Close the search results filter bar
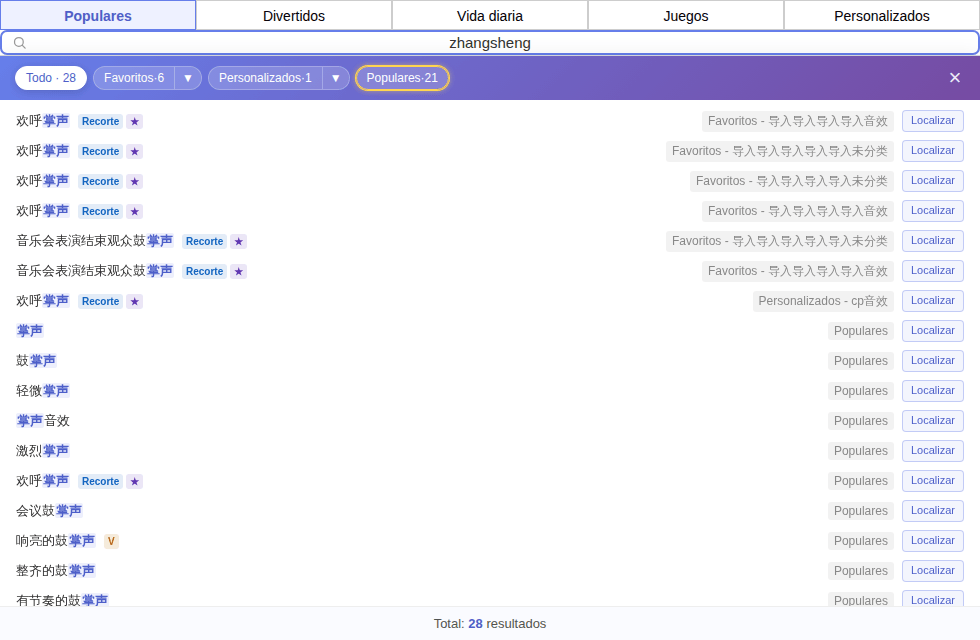The height and width of the screenshot is (640, 980). (954, 78)
